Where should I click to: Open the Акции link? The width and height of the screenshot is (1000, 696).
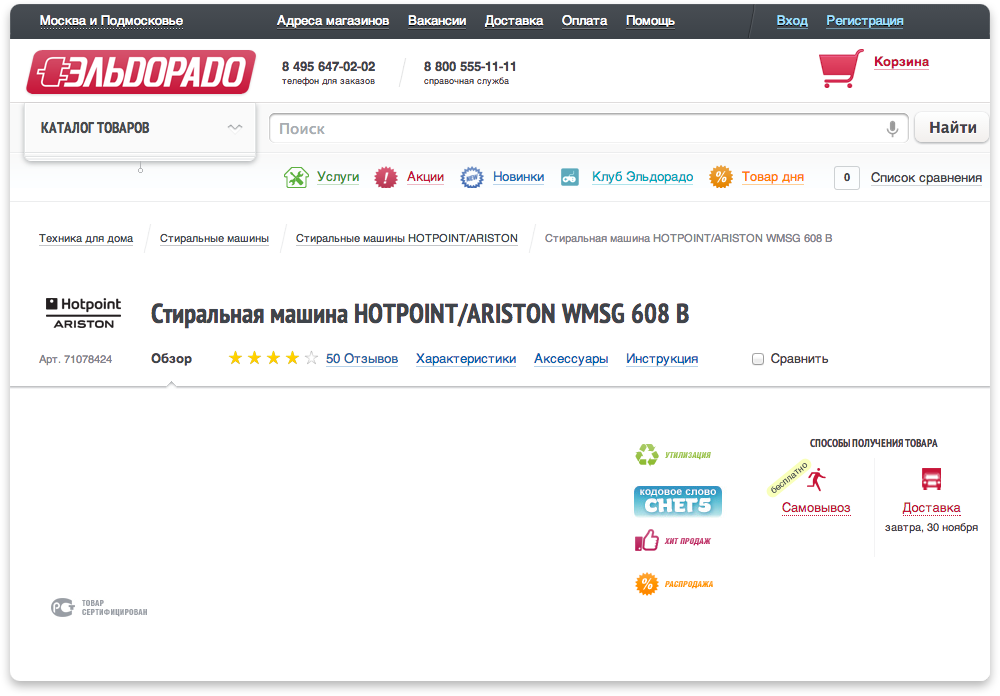coord(425,177)
